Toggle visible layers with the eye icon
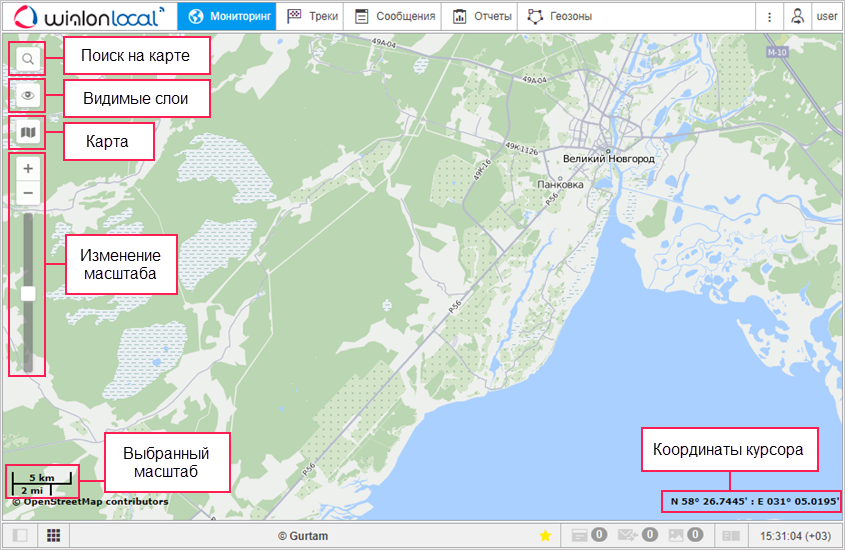845x550 pixels. click(28, 96)
